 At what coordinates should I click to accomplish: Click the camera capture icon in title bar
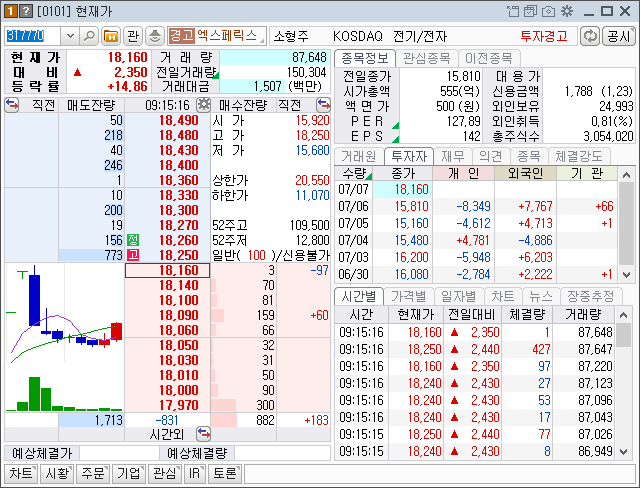tap(548, 11)
